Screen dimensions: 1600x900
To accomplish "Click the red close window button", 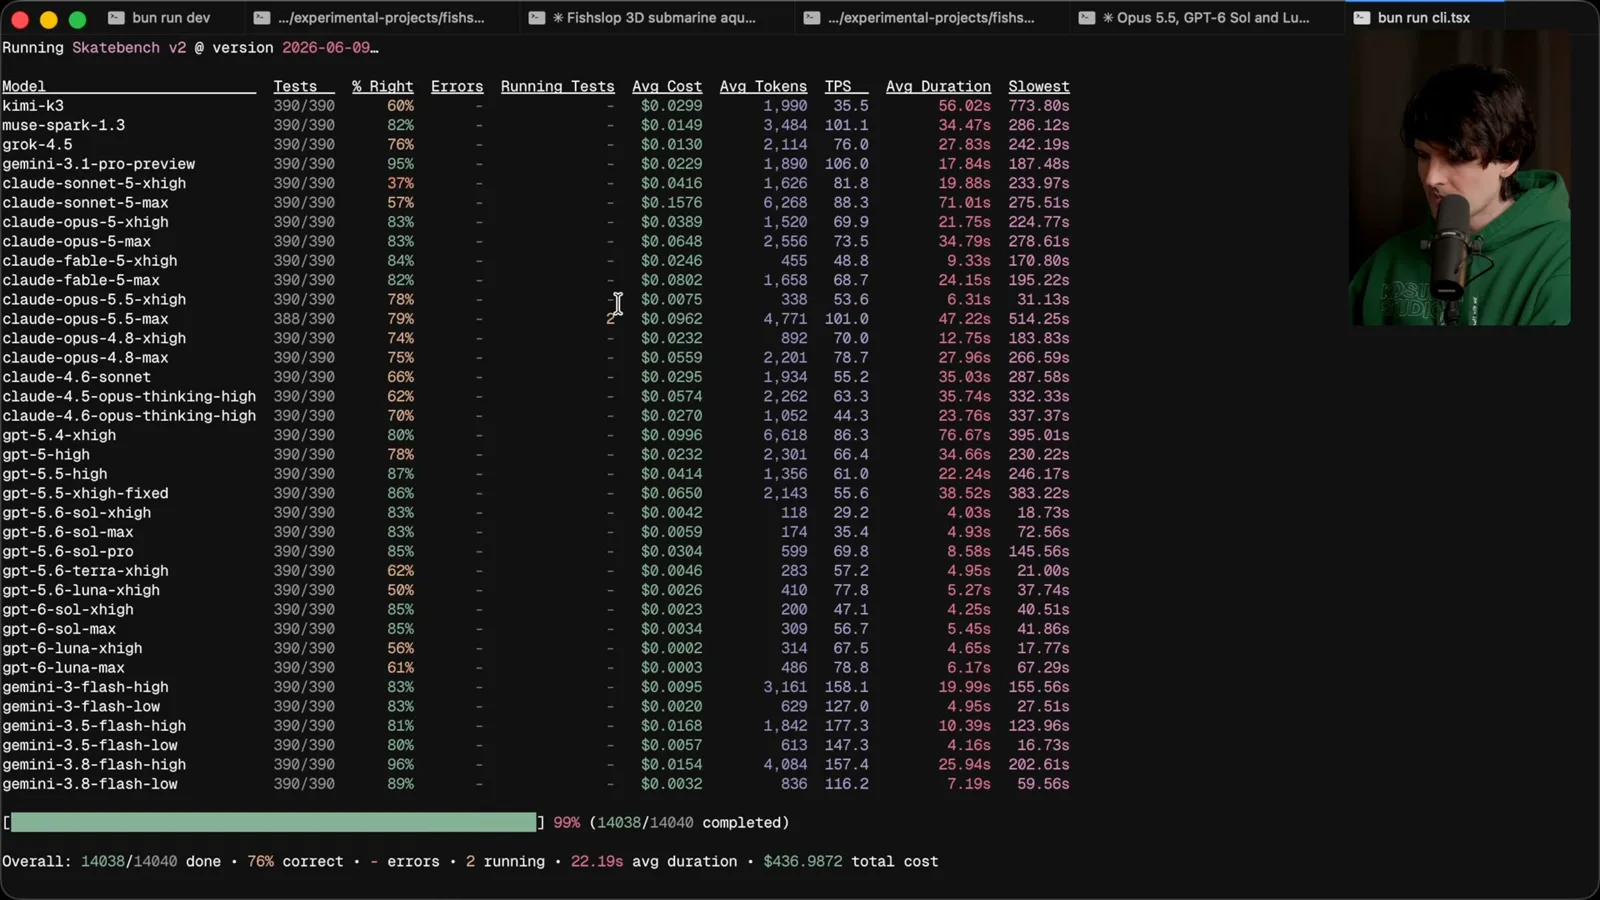I will (19, 19).
